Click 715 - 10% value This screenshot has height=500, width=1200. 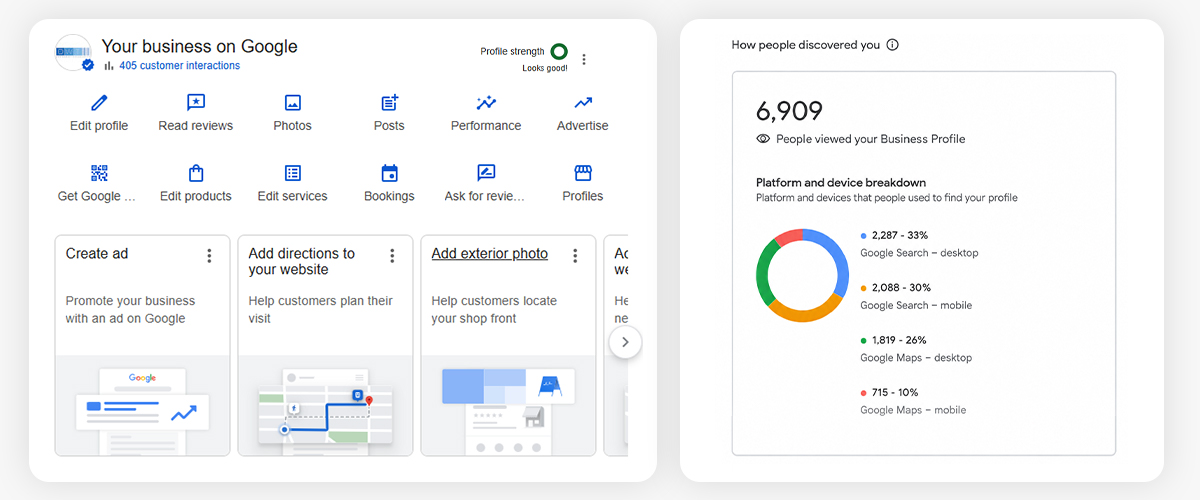pyautogui.click(x=895, y=393)
